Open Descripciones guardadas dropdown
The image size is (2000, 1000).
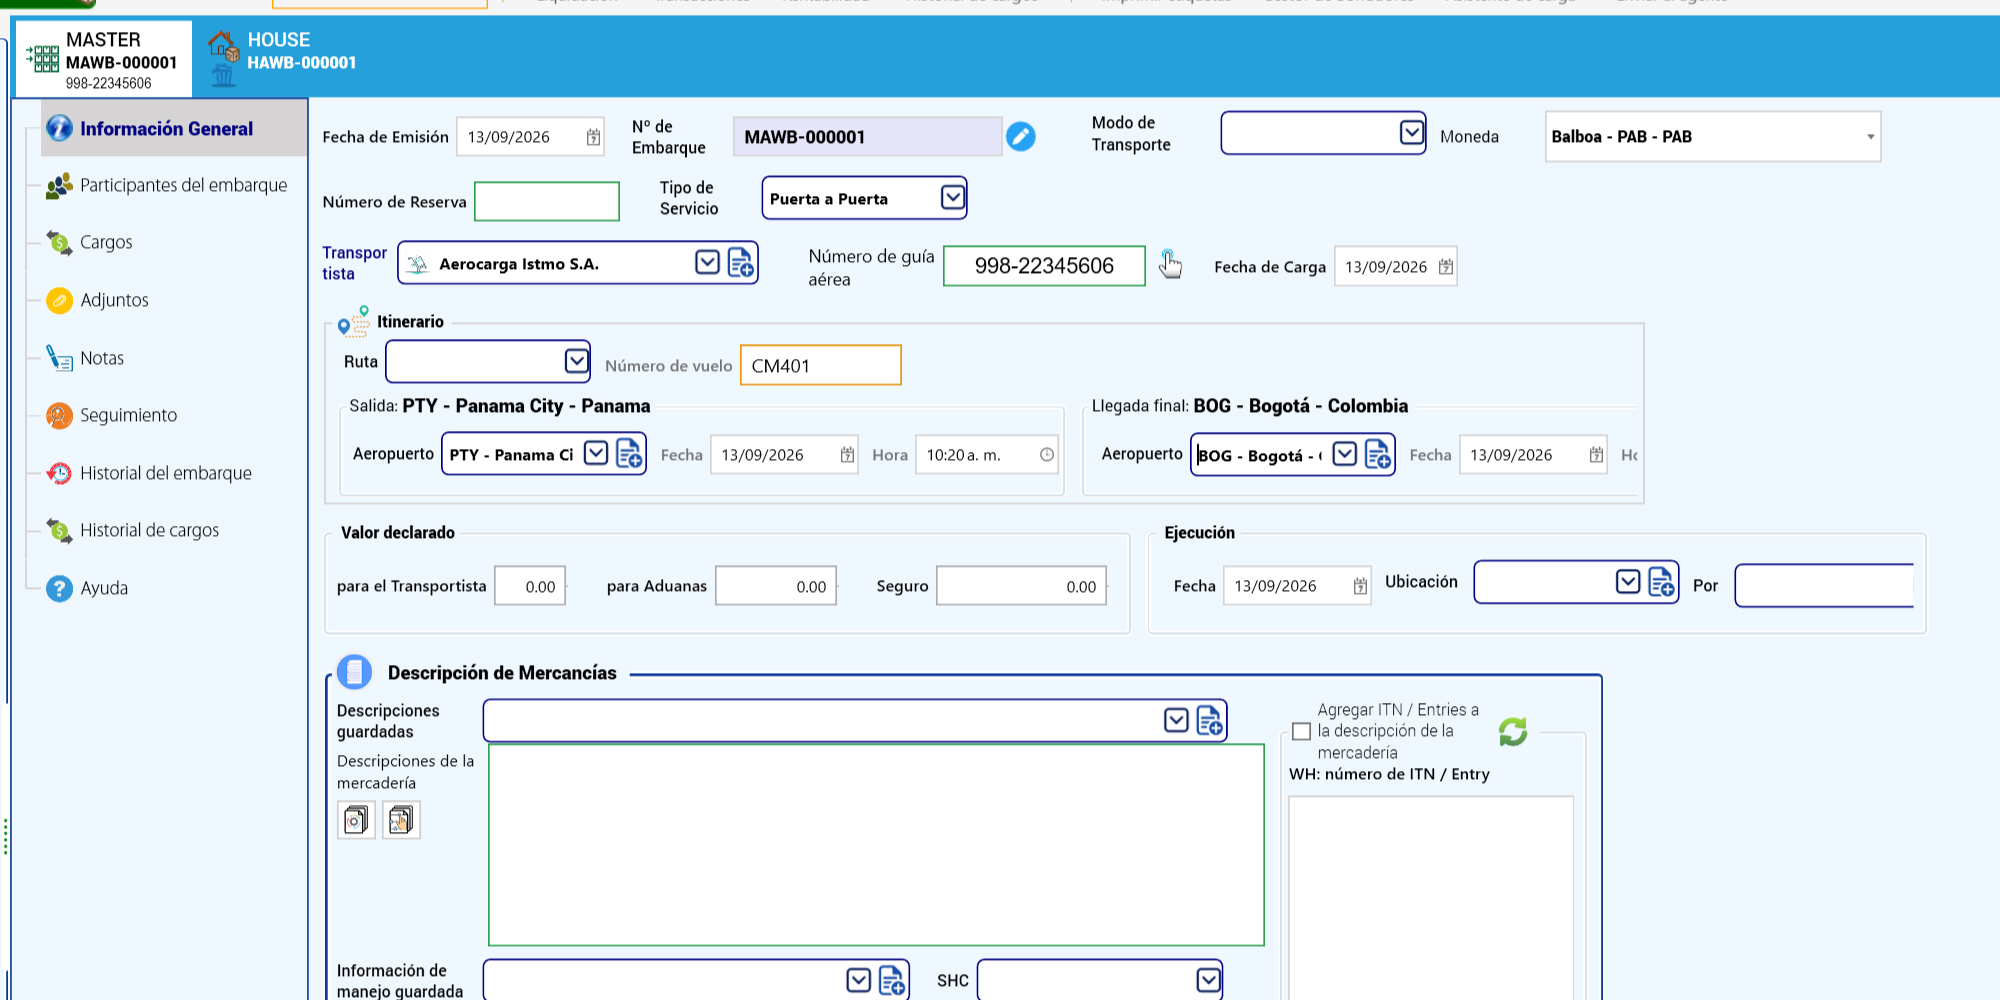pos(1176,720)
